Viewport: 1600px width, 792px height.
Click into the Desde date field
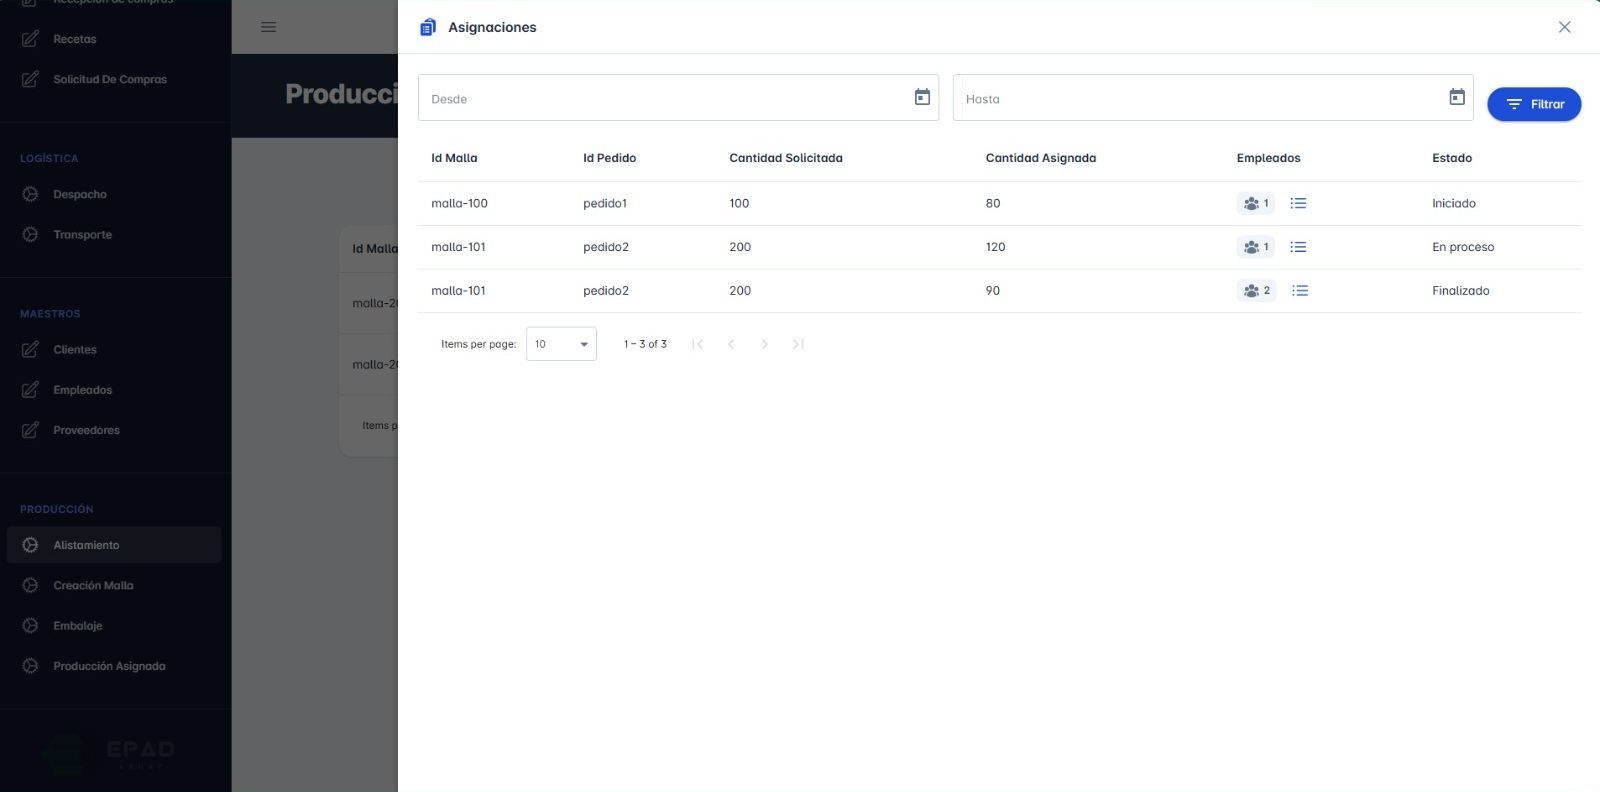(x=660, y=98)
